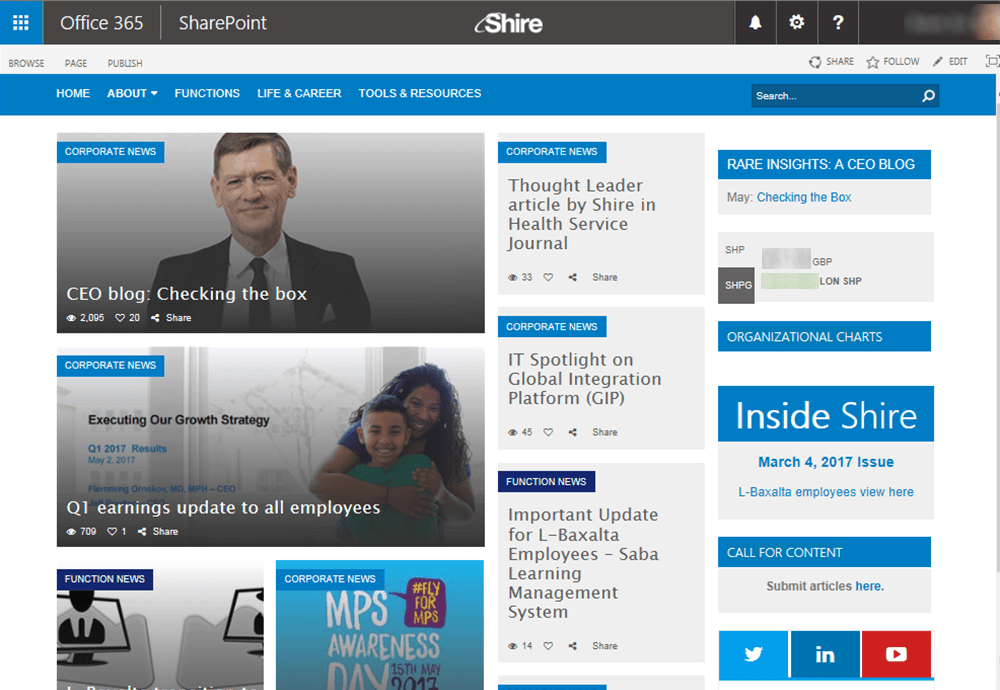This screenshot has height=690, width=1000.
Task: Open the Browse ribbon tab
Action: tap(26, 63)
